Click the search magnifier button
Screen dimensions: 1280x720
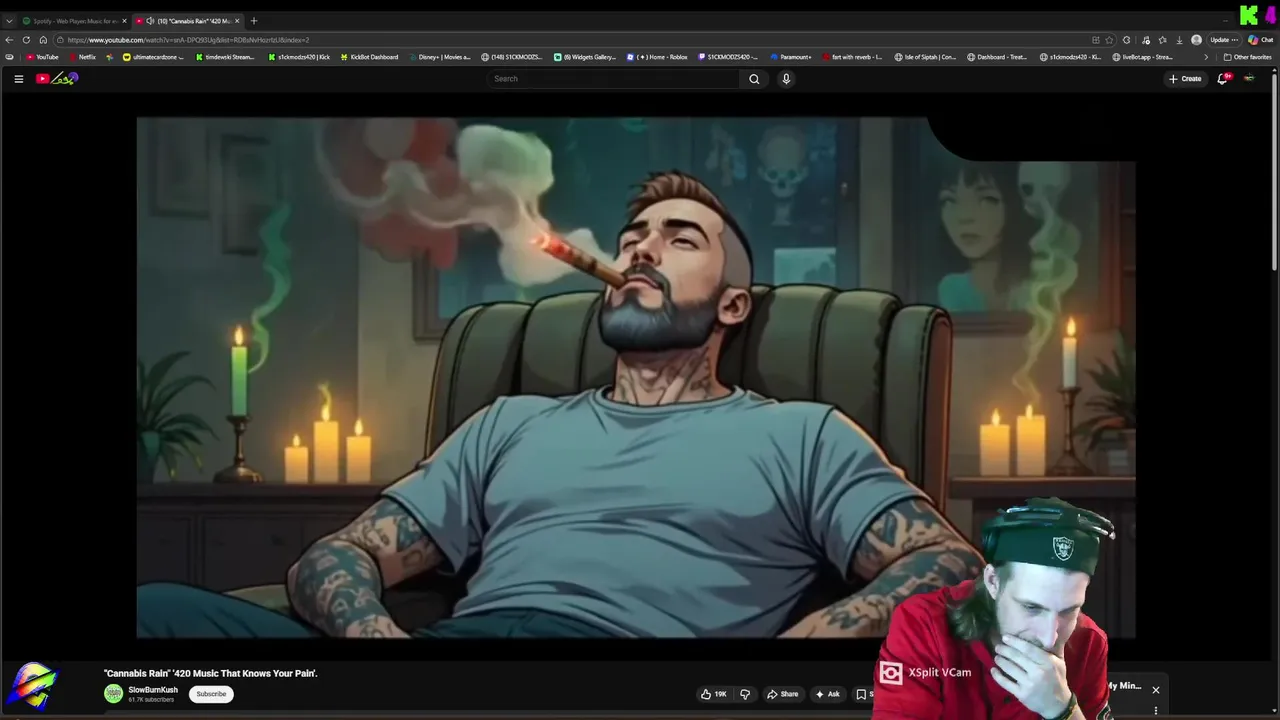click(754, 79)
